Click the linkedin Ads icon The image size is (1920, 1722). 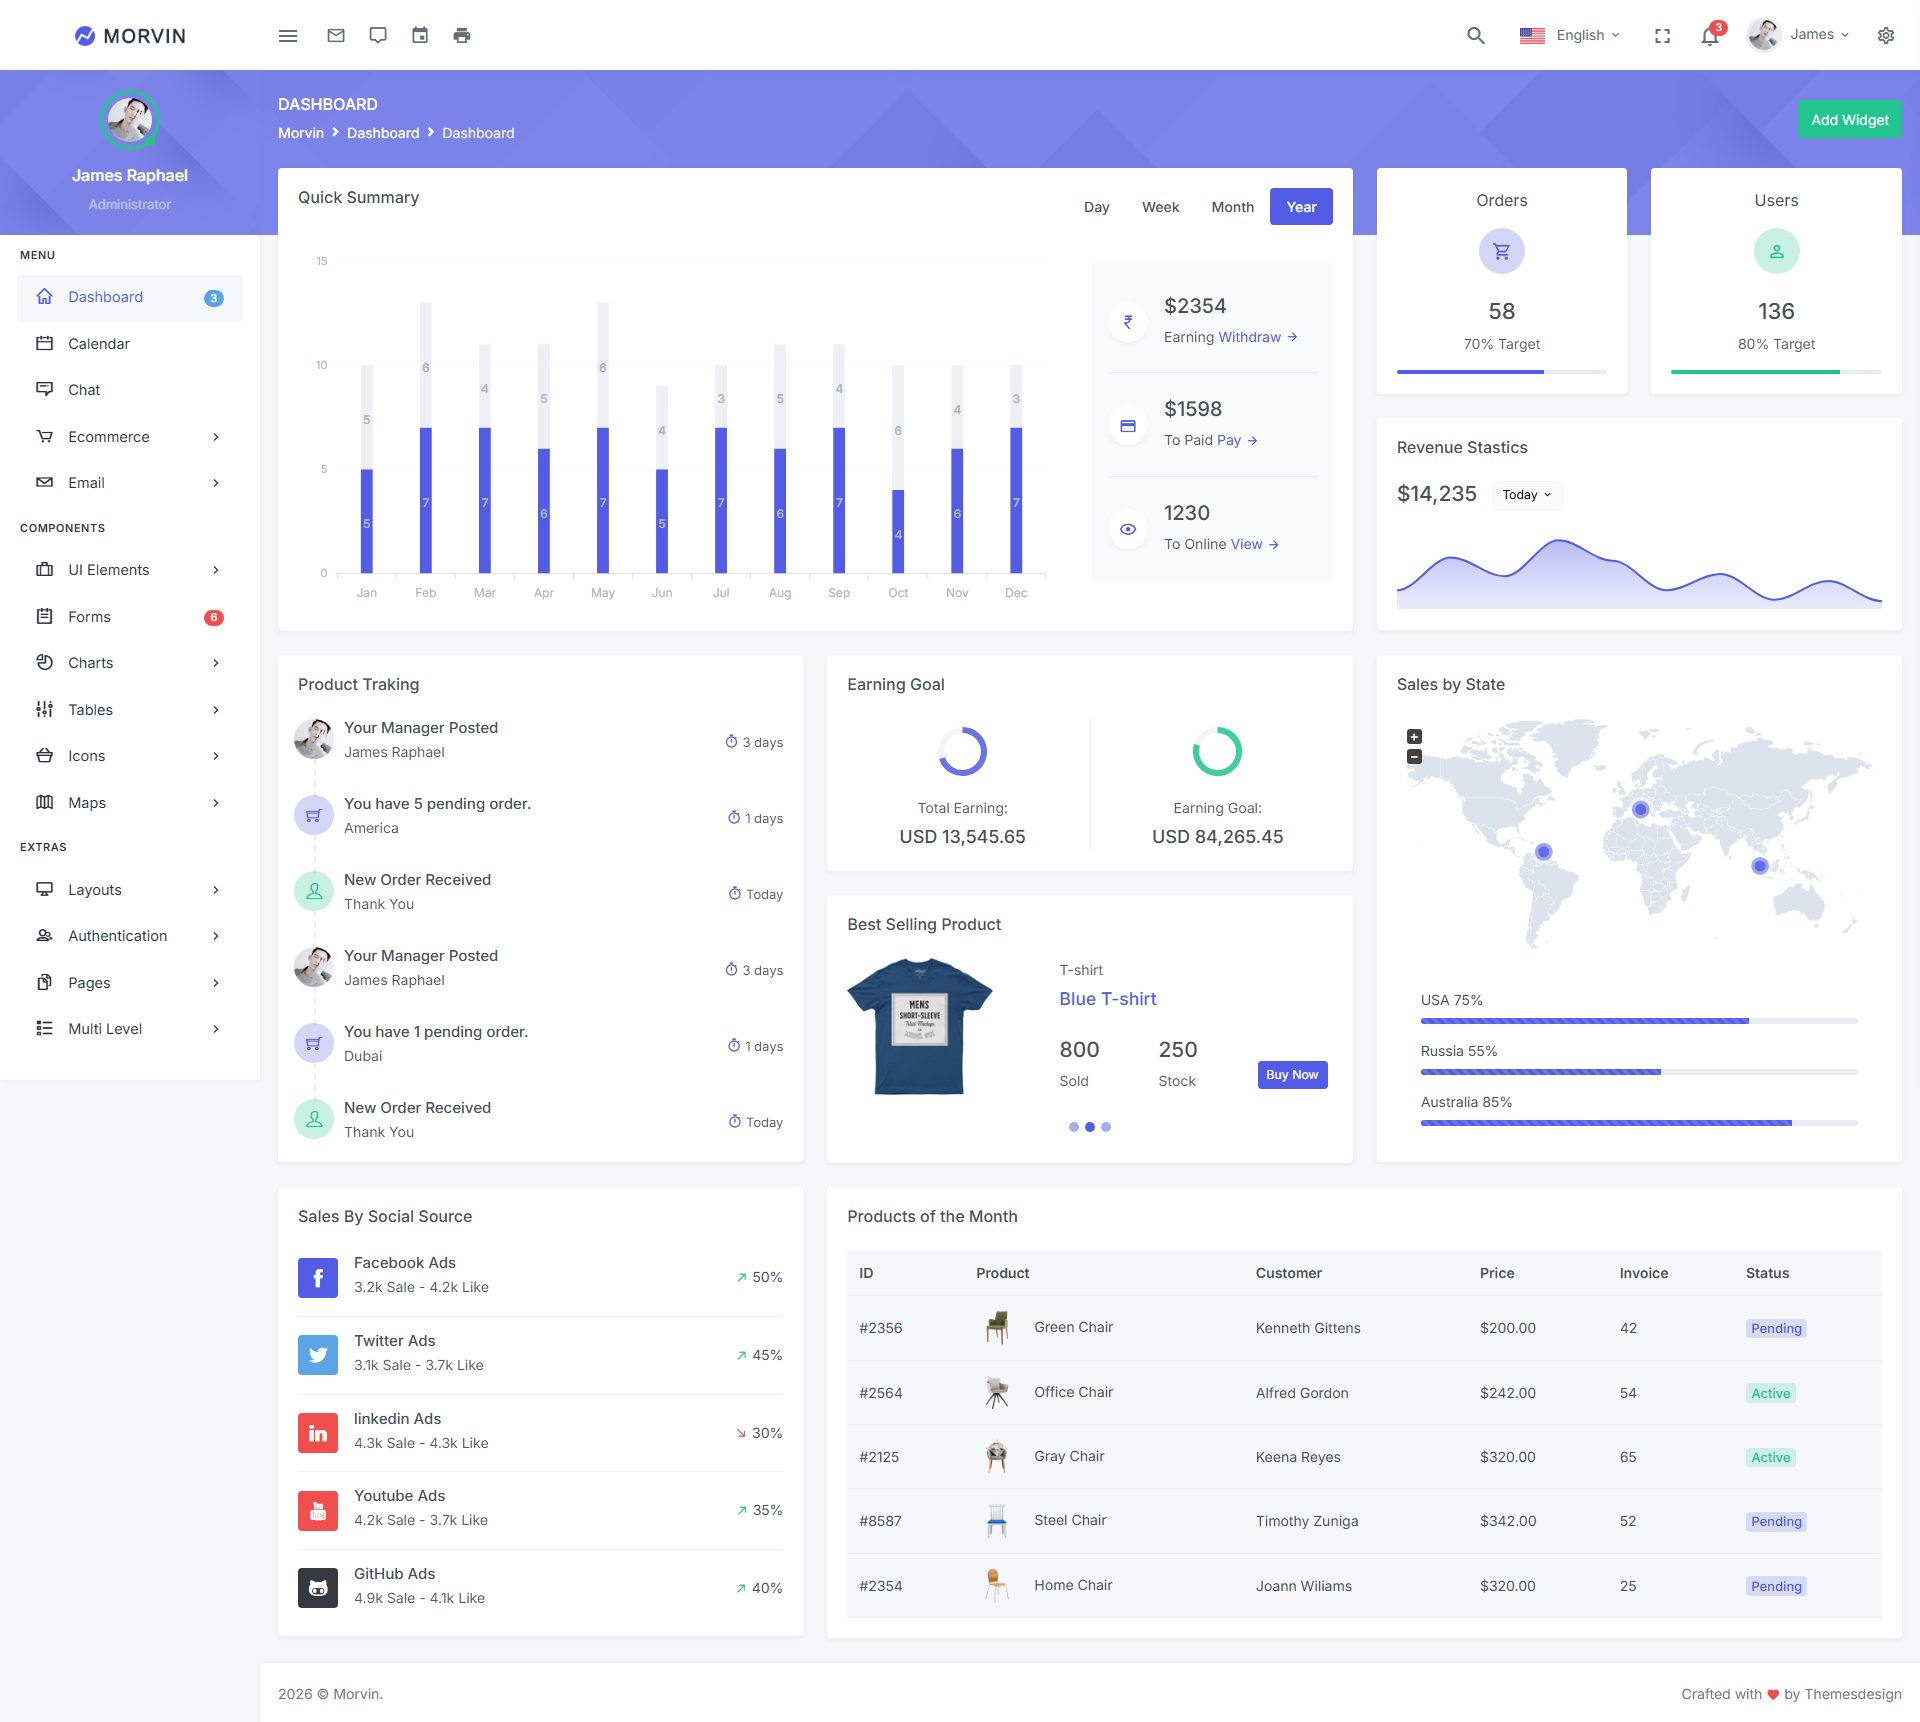click(318, 1433)
